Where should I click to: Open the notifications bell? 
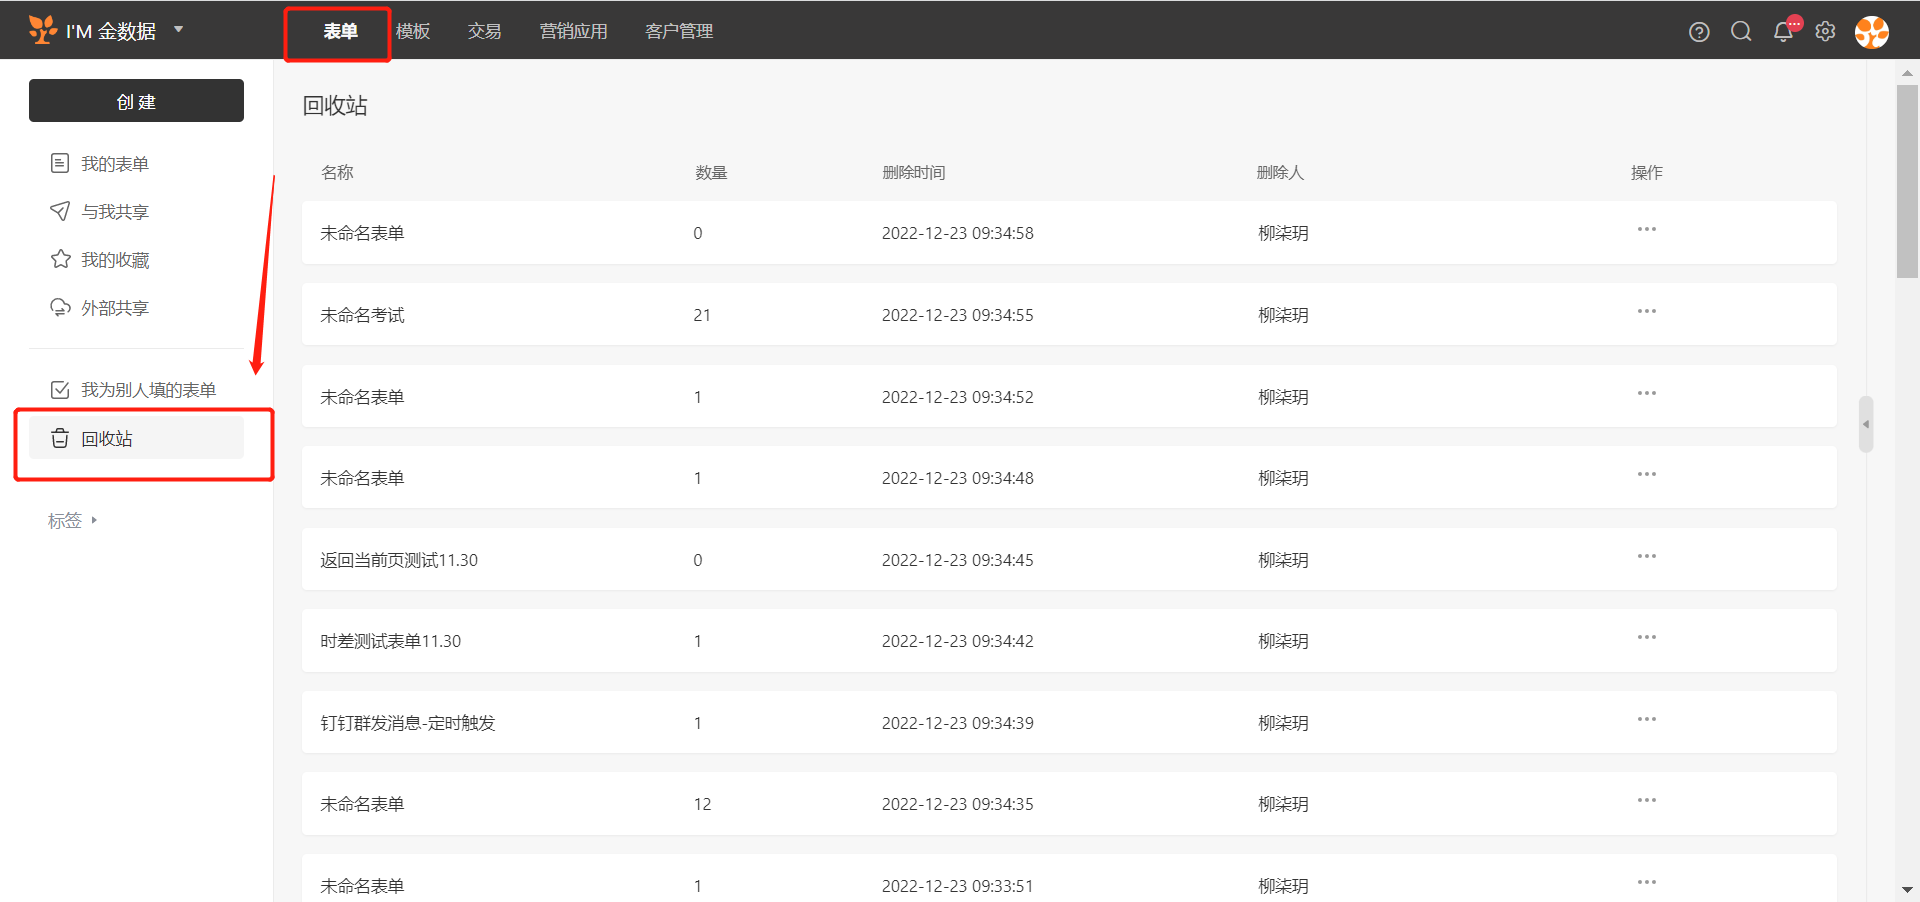point(1783,32)
